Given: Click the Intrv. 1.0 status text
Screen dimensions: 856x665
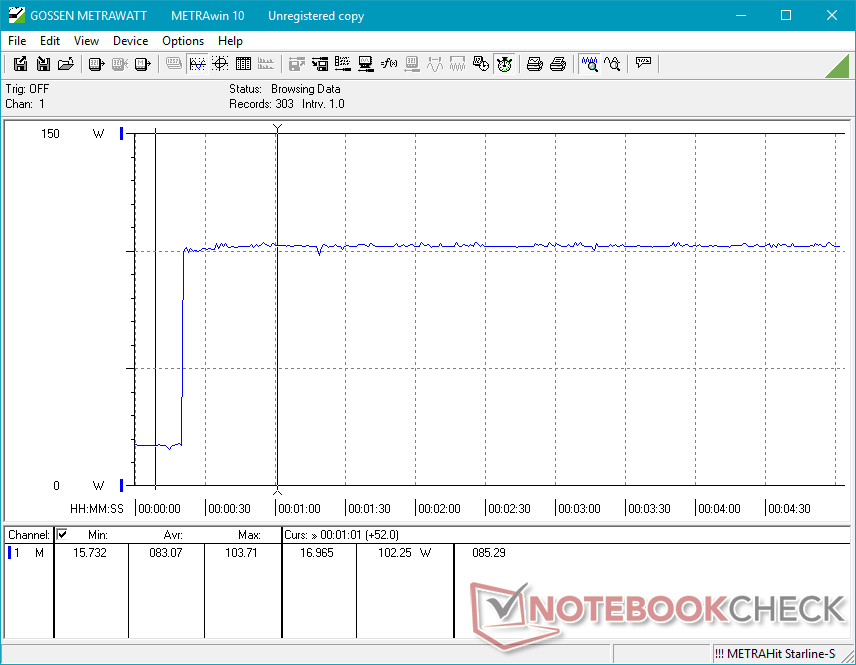Looking at the screenshot, I should (x=323, y=104).
